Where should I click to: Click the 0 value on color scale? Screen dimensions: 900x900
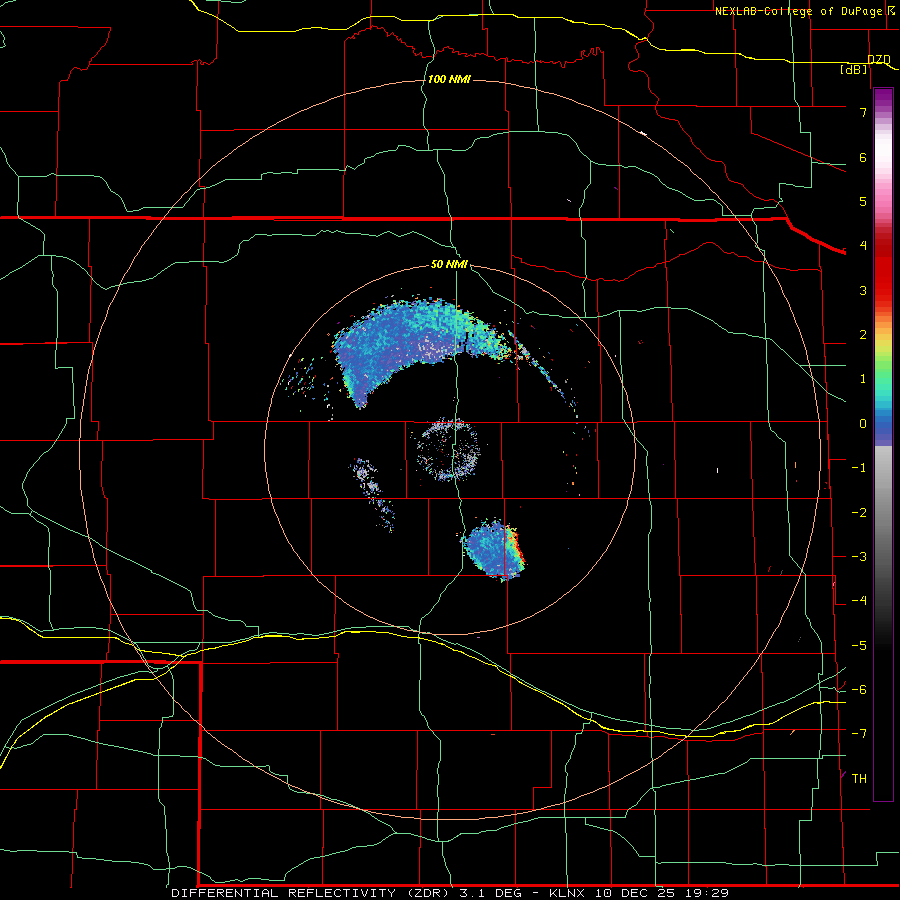pos(863,424)
